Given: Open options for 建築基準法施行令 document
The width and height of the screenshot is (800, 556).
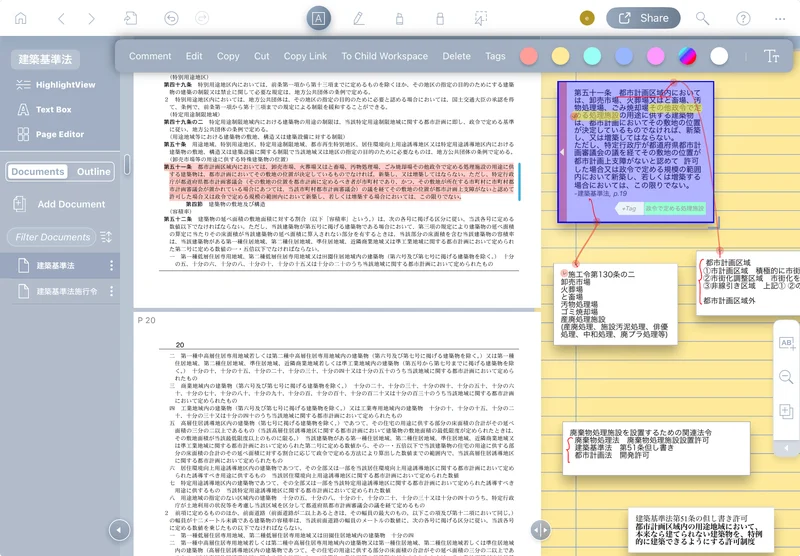Looking at the screenshot, I should click(111, 291).
